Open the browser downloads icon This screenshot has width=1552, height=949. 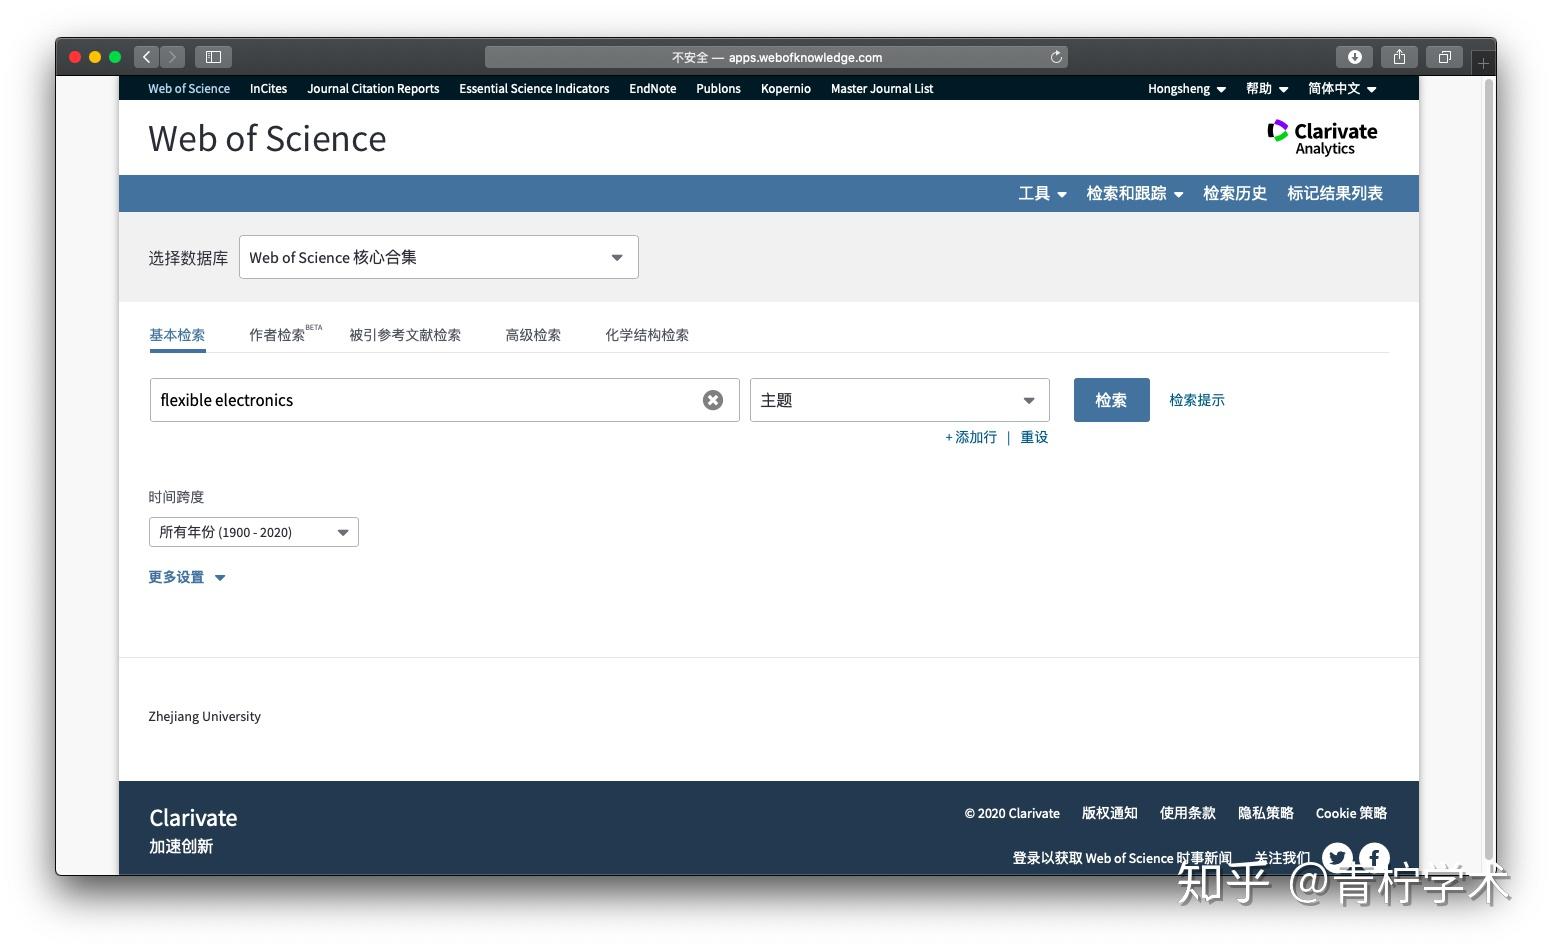[x=1355, y=57]
